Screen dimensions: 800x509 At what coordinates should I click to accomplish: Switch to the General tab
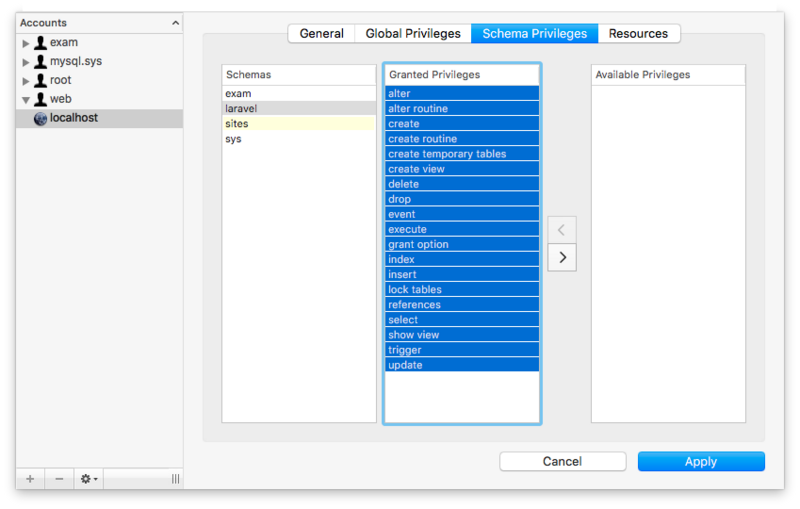[x=321, y=34]
